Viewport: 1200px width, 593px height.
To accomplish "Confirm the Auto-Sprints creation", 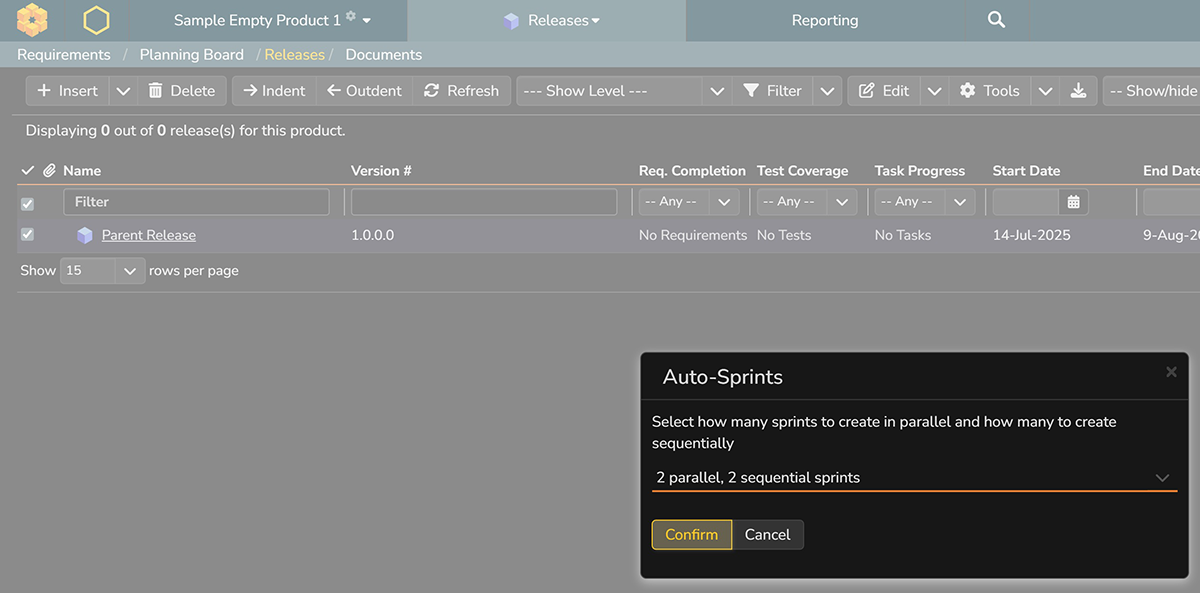I will tap(691, 534).
